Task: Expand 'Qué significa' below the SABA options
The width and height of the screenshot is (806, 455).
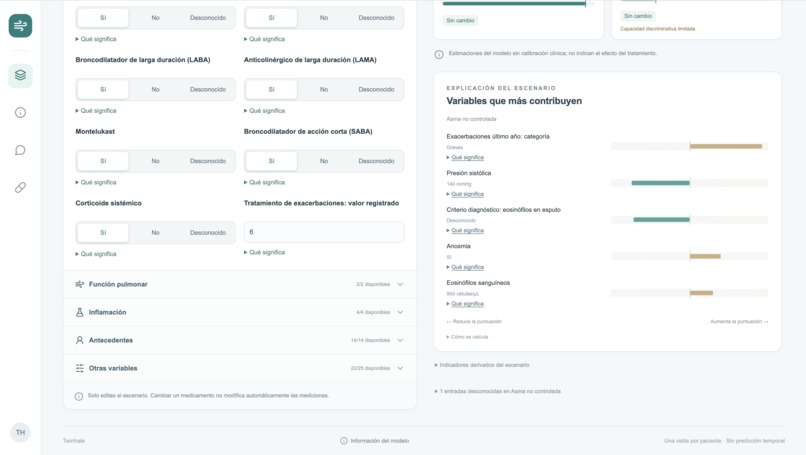Action: tap(264, 182)
